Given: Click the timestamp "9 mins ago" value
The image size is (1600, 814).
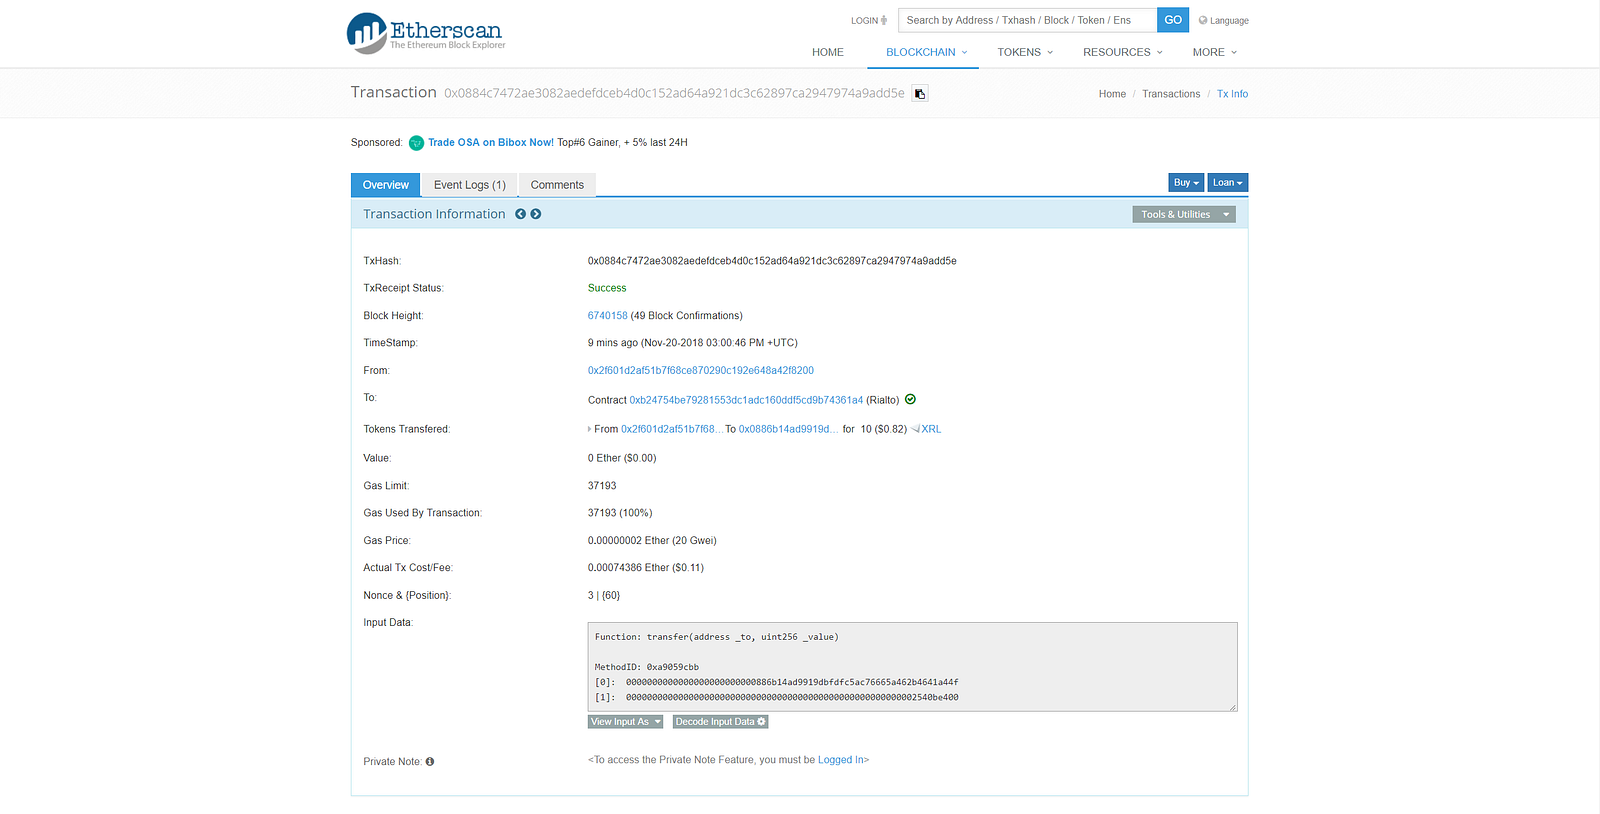Looking at the screenshot, I should coord(693,343).
